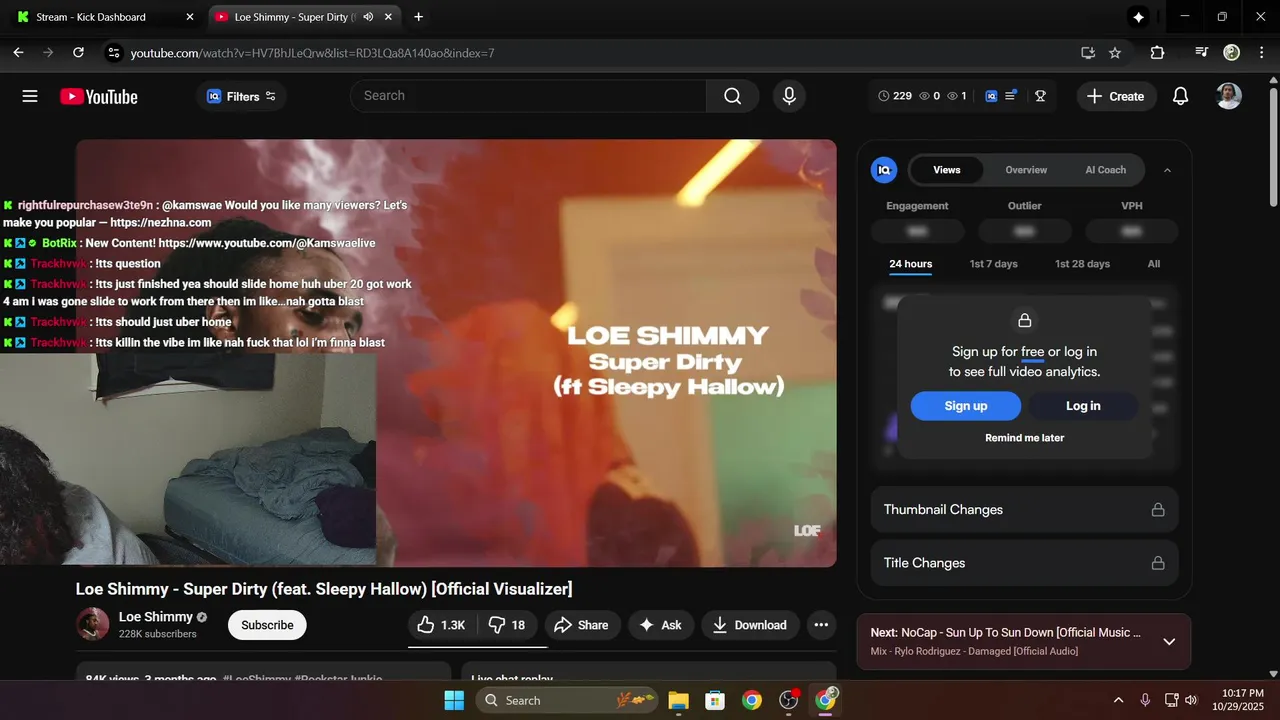1280x720 pixels.
Task: Expand the Thumbnail Changes section
Action: click(1024, 509)
